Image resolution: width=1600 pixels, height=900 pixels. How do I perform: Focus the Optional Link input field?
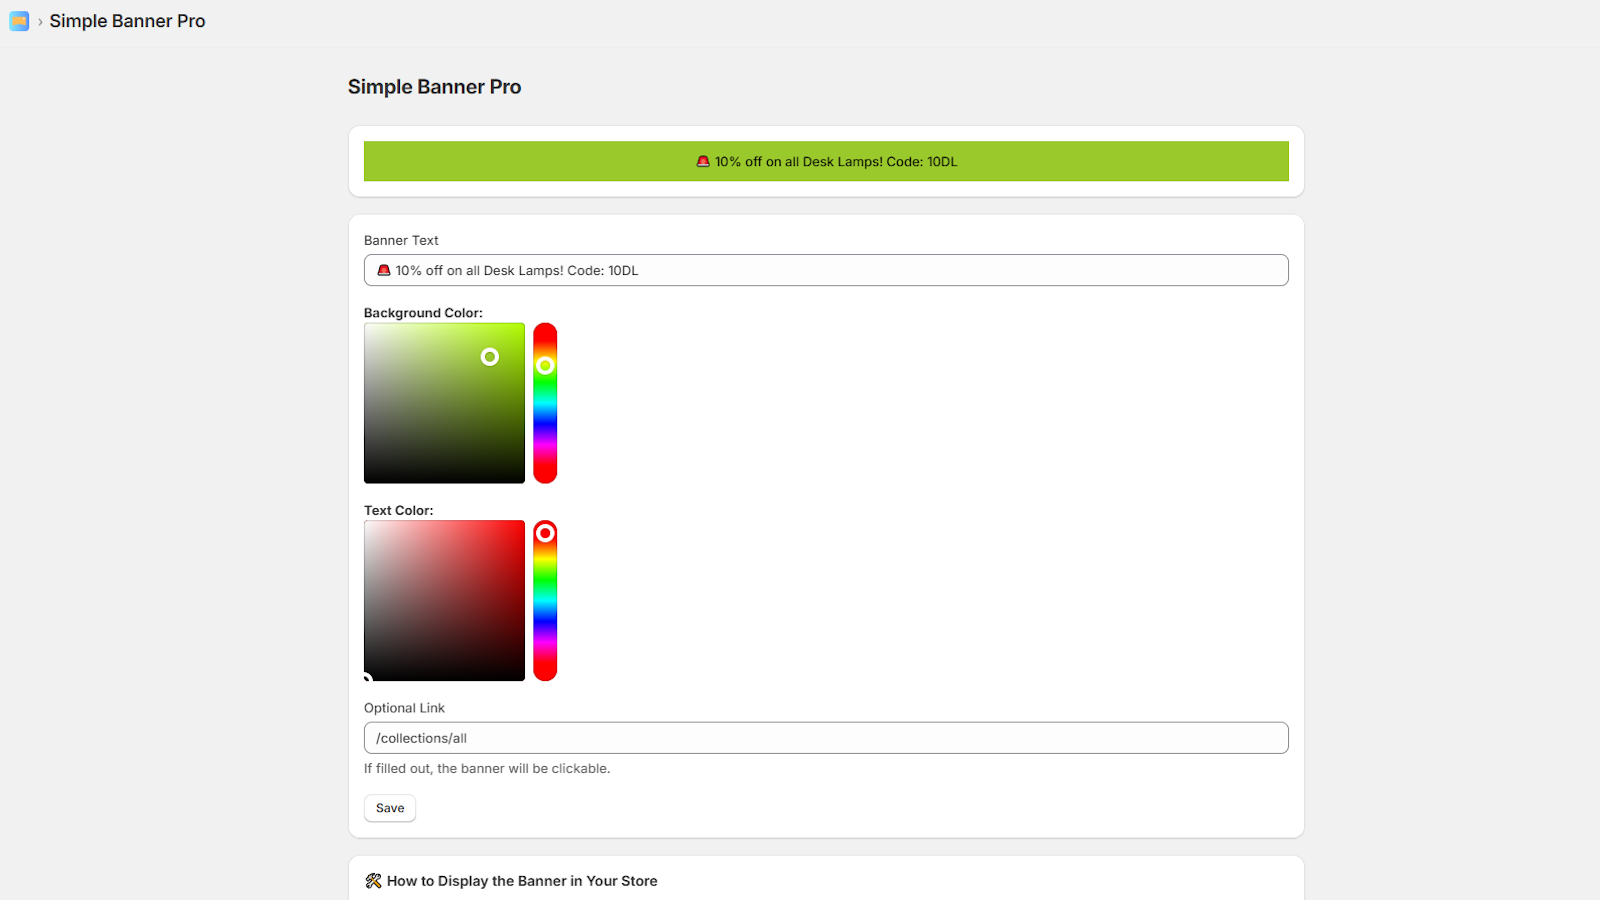(x=826, y=738)
